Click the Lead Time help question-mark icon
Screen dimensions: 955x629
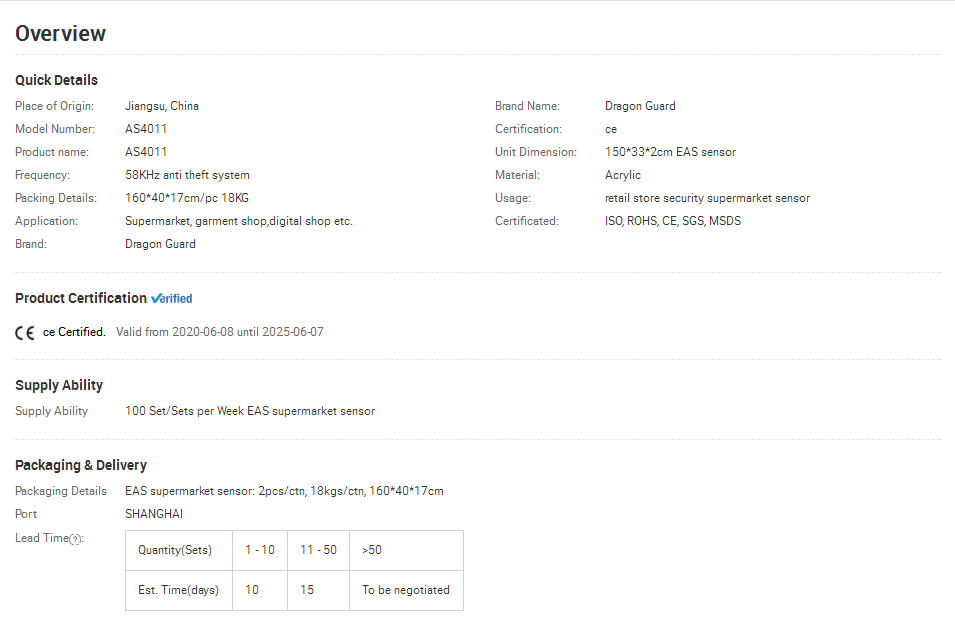coord(75,539)
